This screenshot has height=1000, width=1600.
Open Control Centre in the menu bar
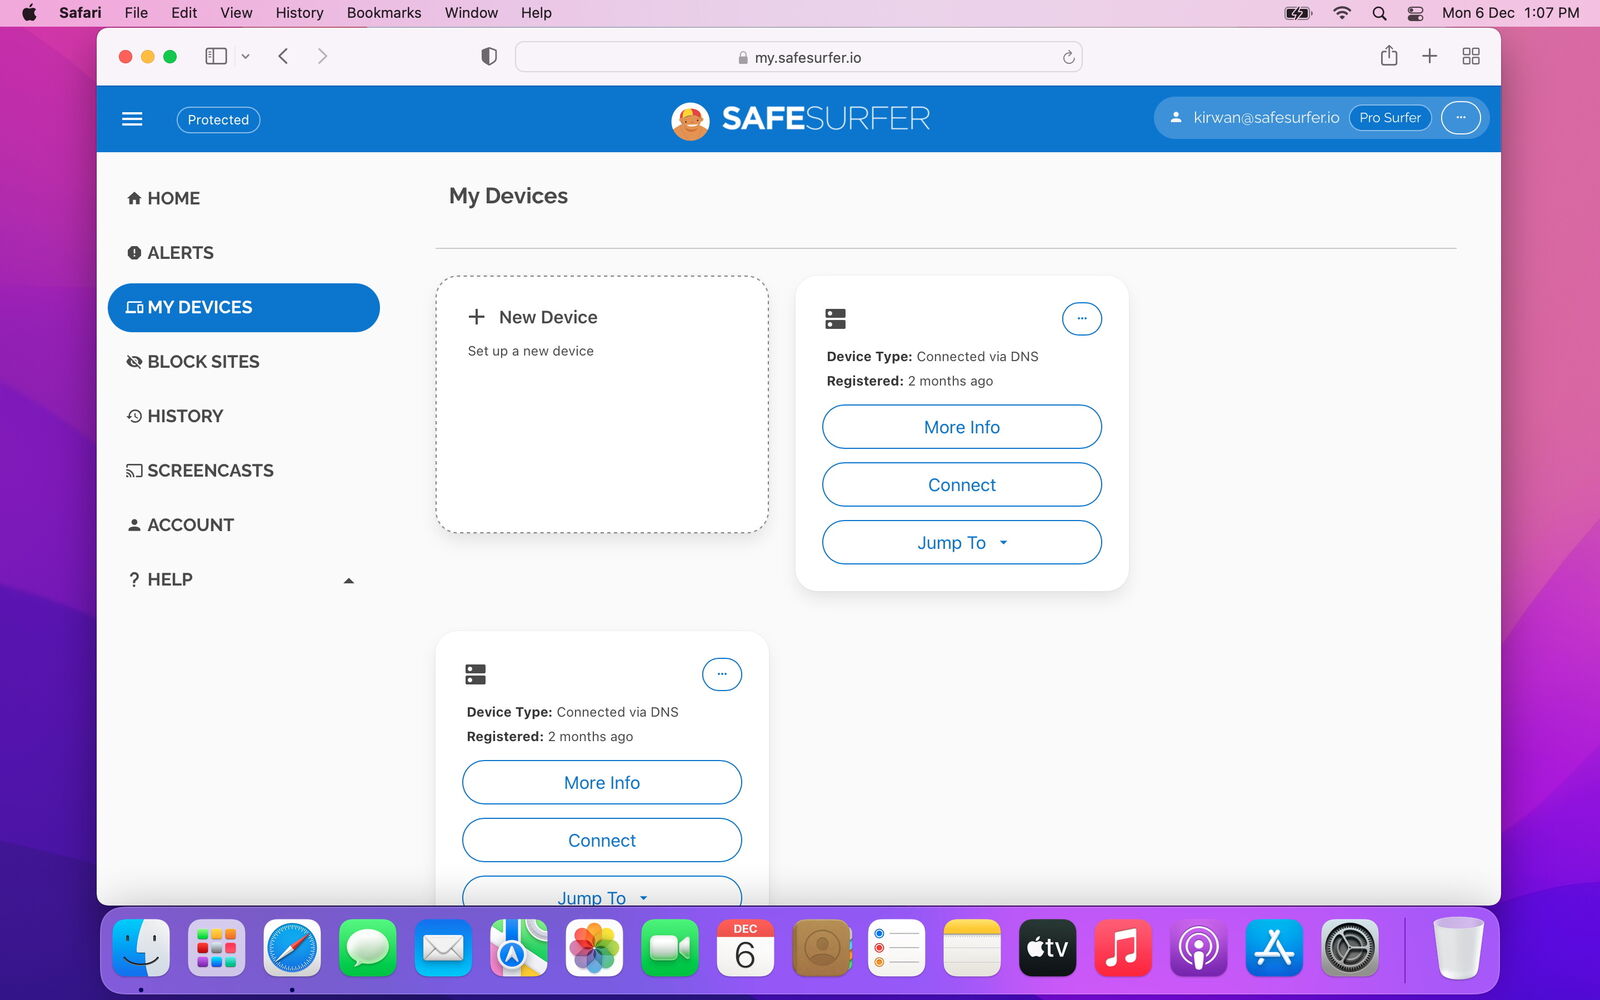pyautogui.click(x=1415, y=13)
